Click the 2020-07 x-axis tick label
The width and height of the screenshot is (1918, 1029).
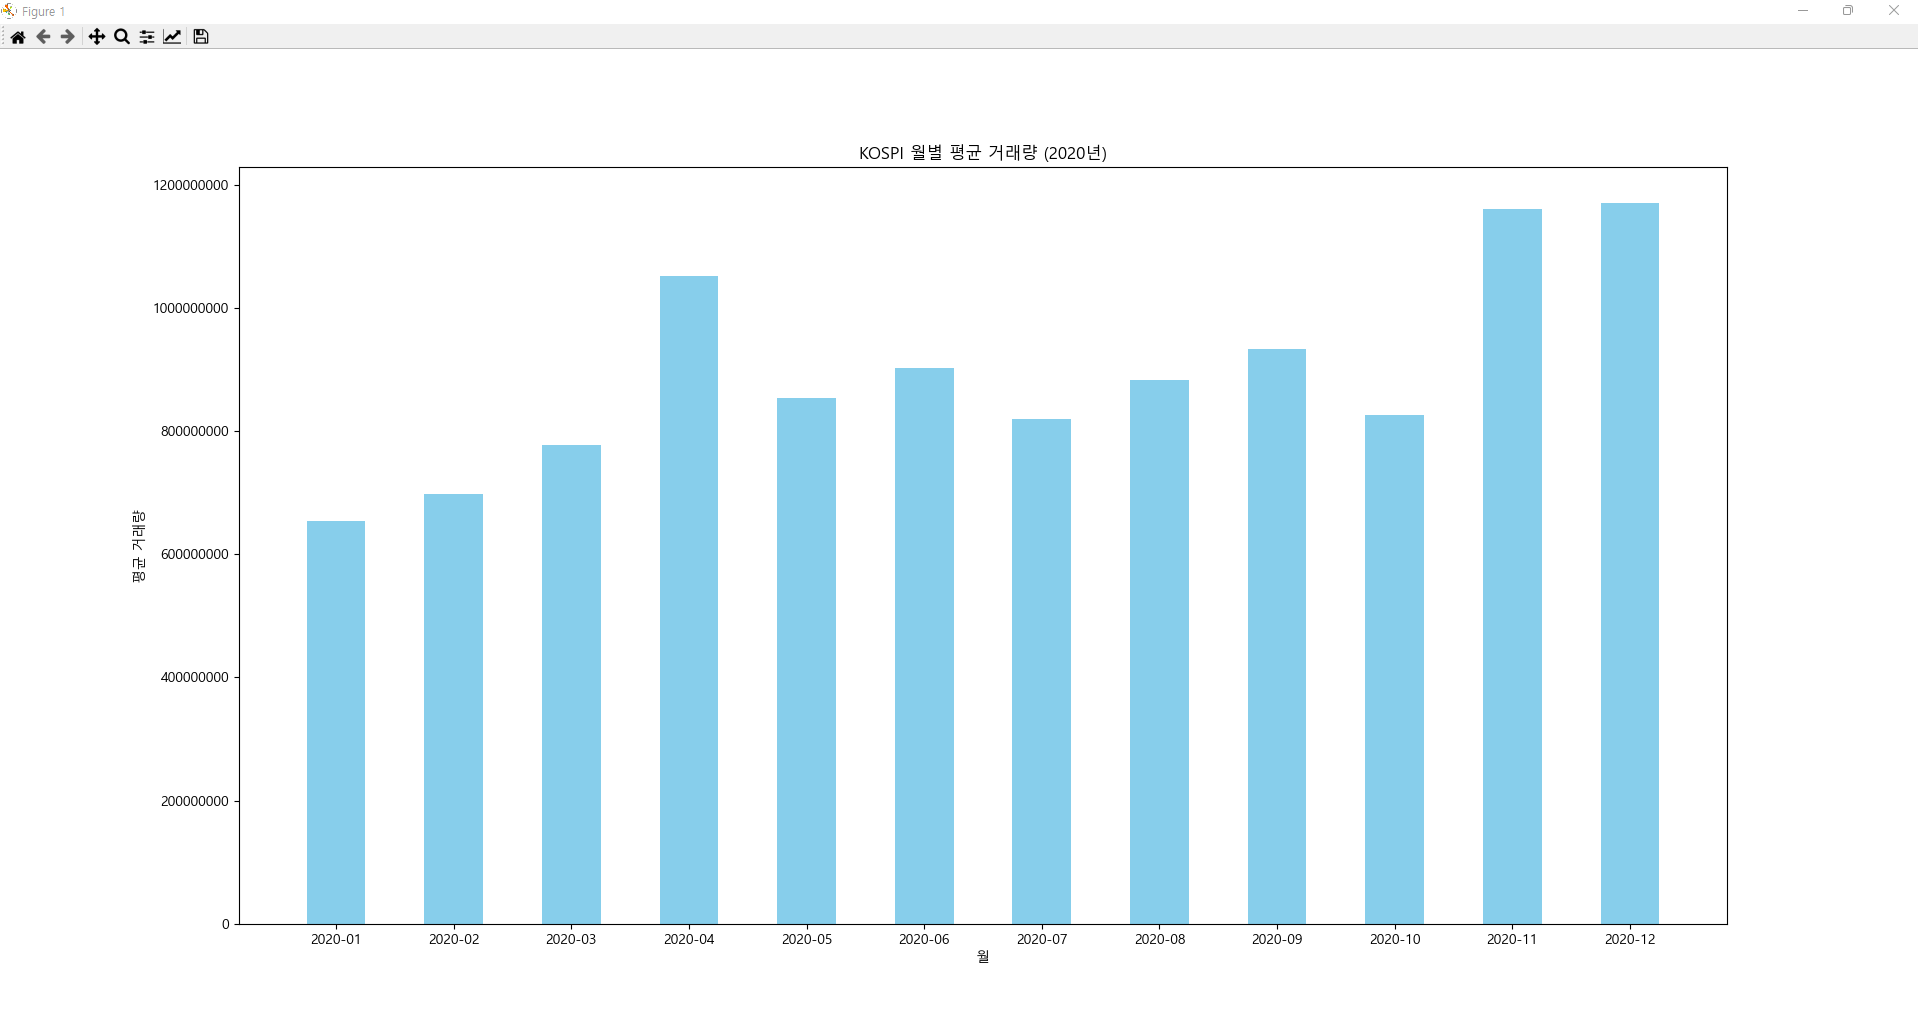tap(1042, 939)
